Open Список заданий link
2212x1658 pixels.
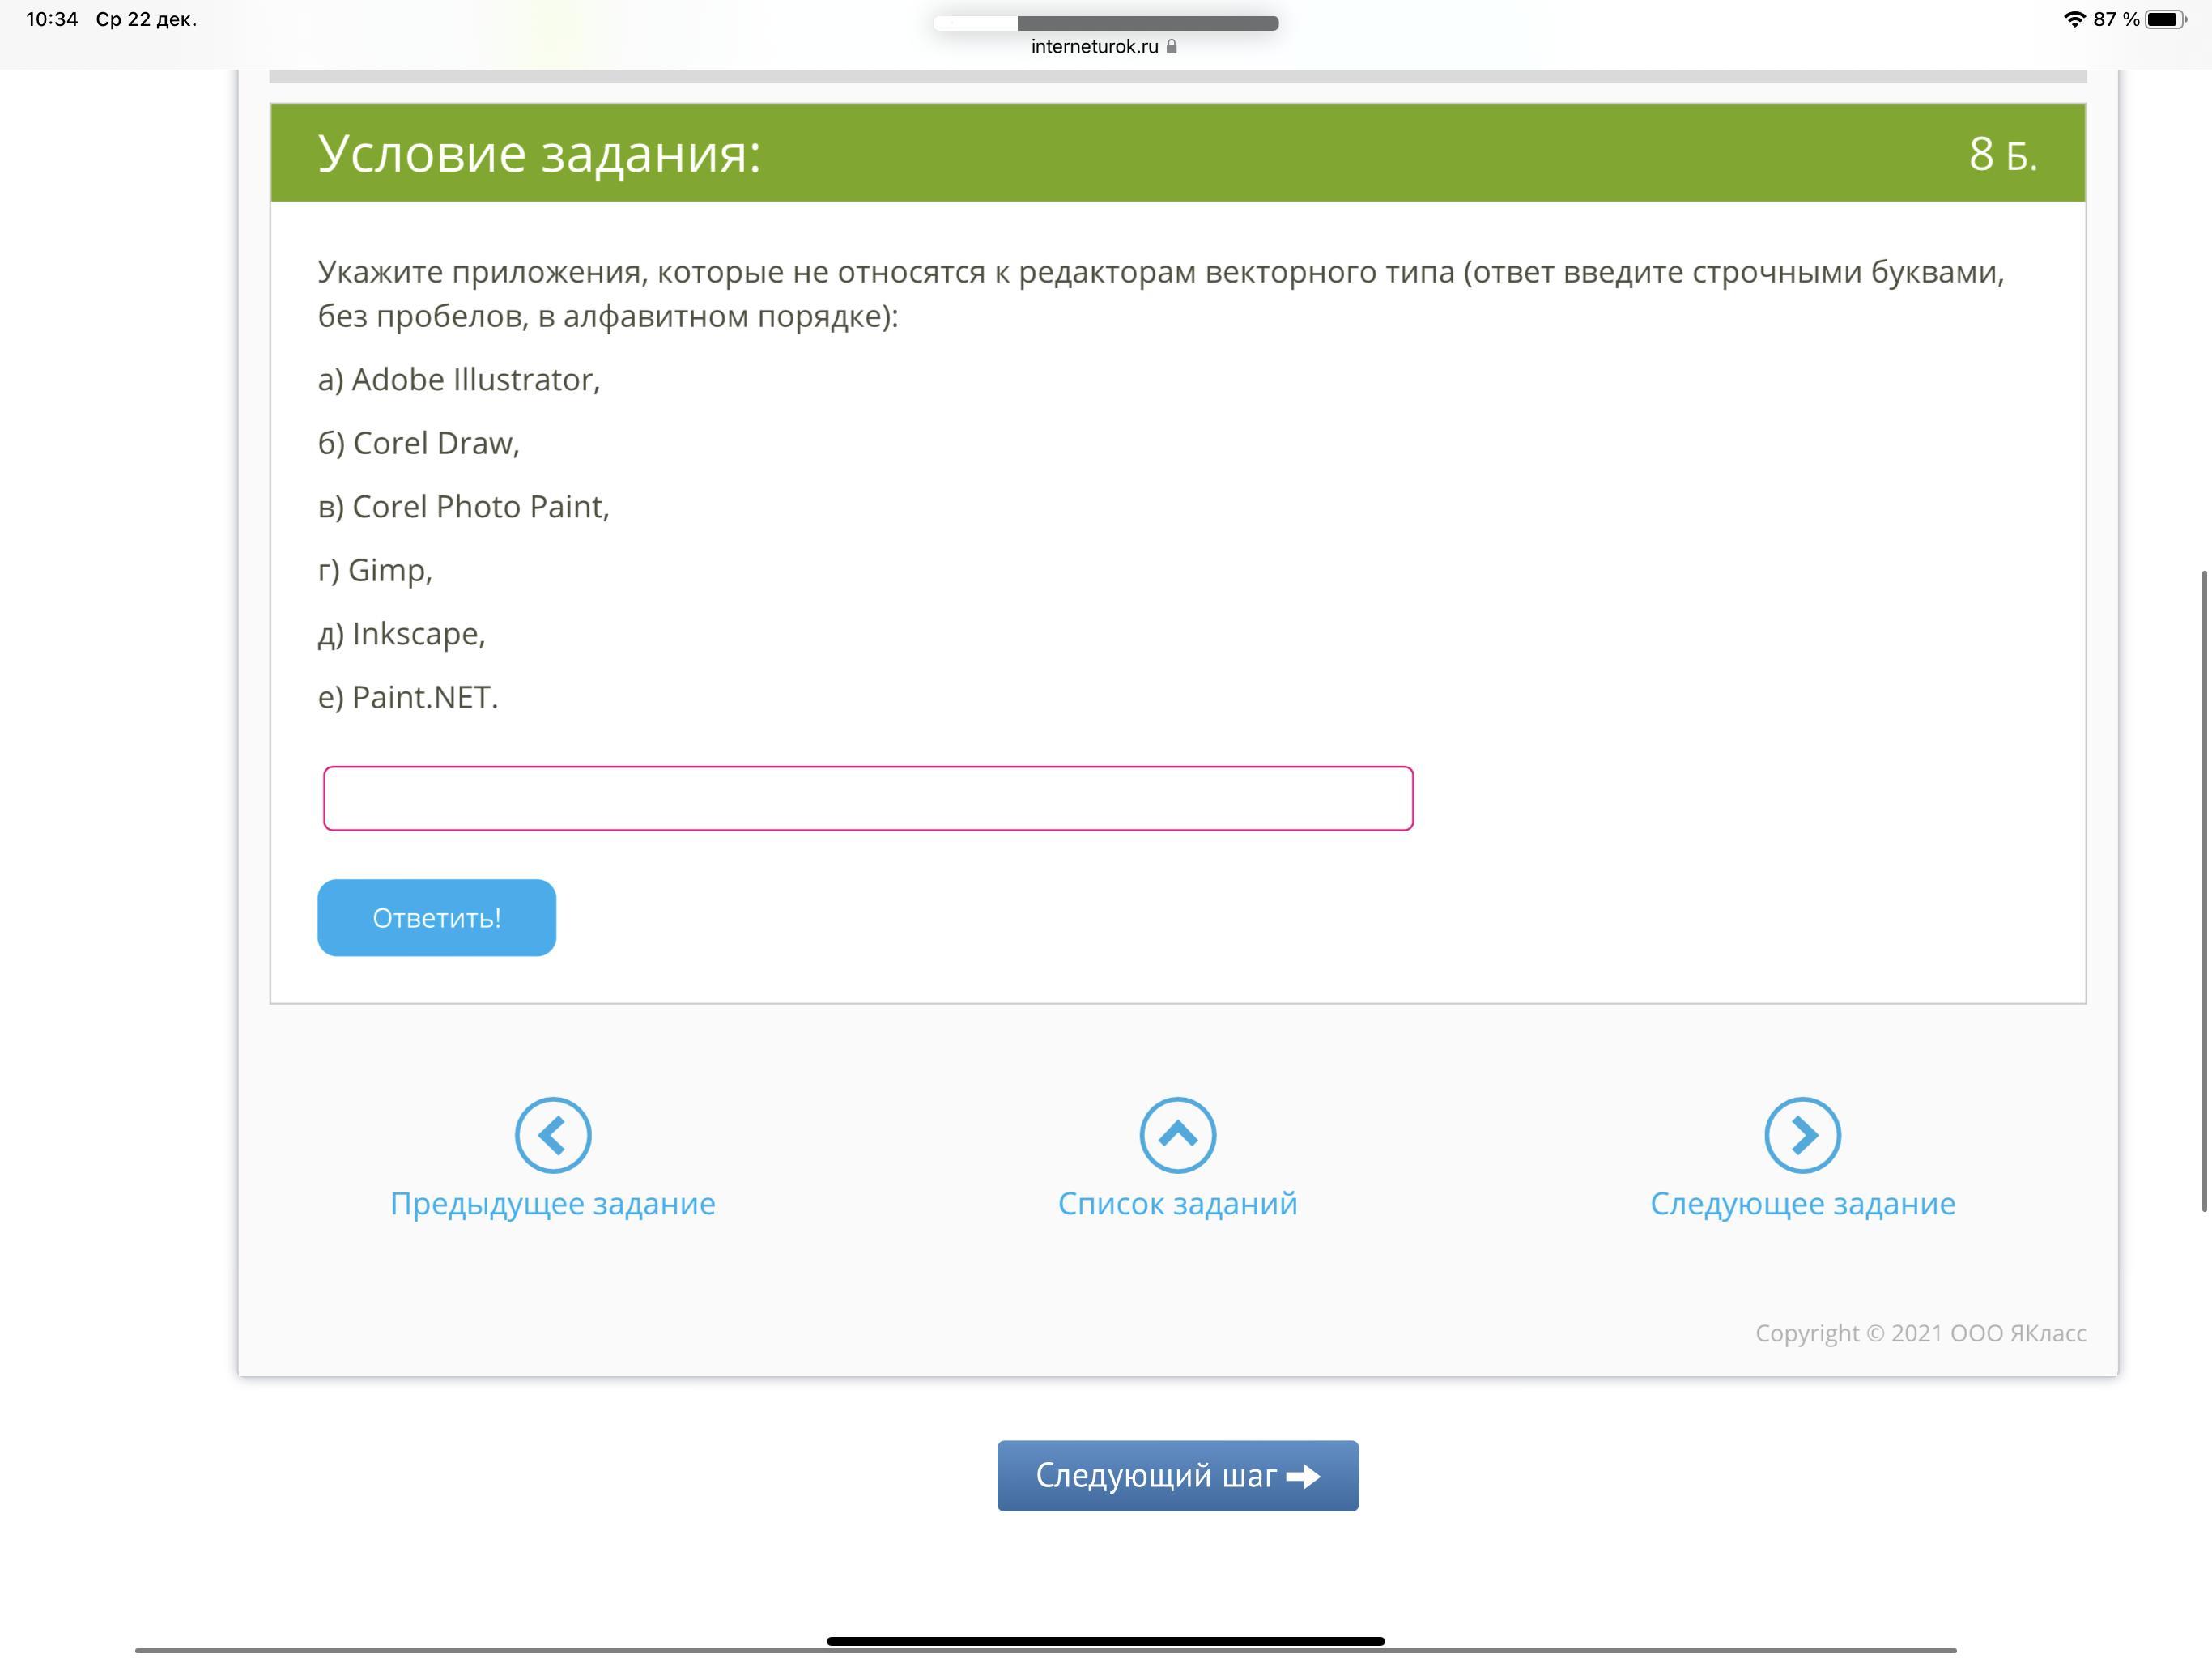[1177, 1203]
